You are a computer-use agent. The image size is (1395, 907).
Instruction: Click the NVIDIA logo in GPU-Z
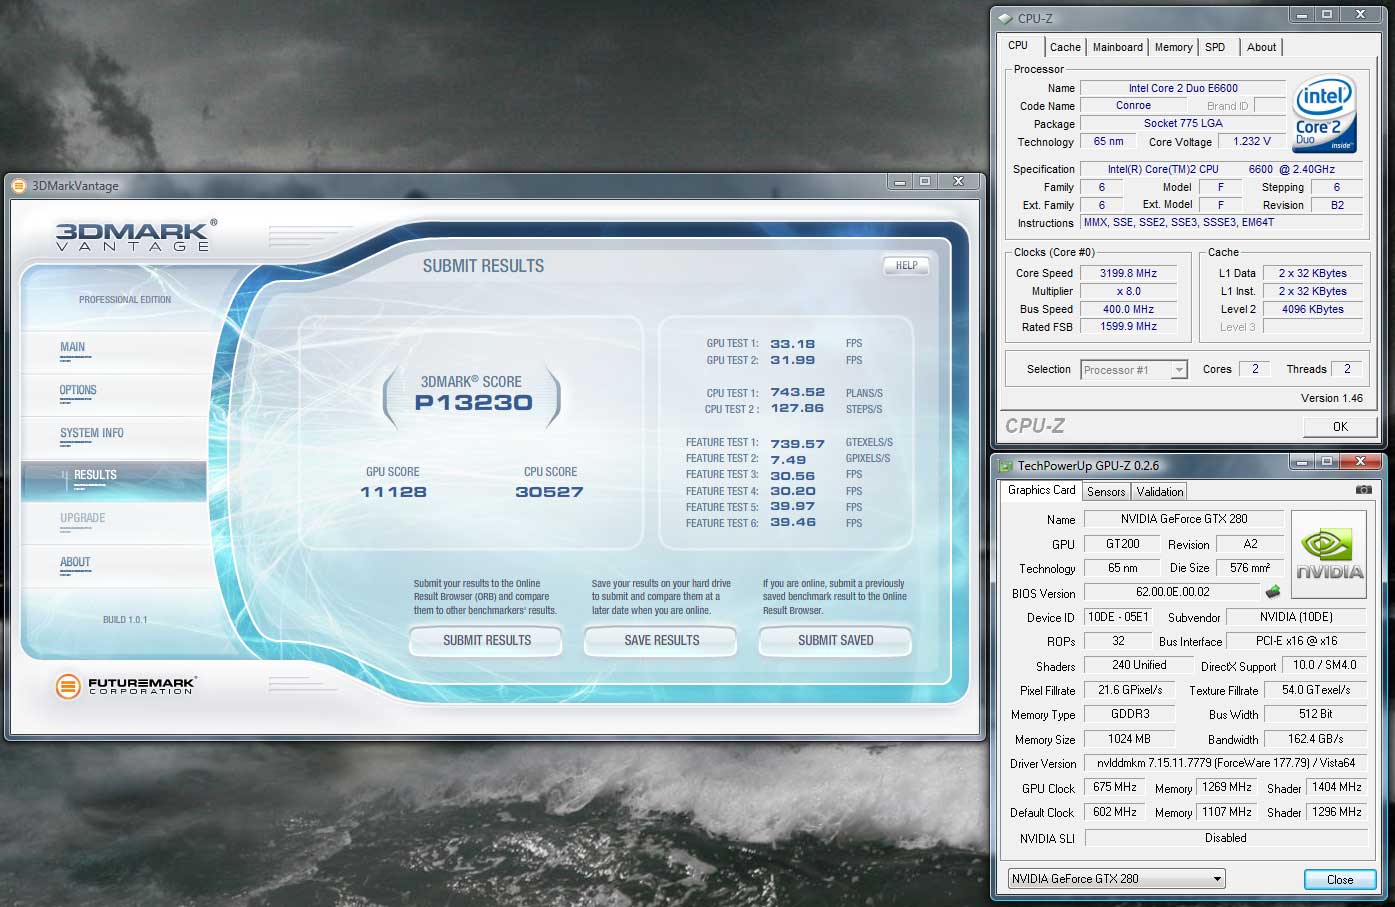(x=1329, y=555)
